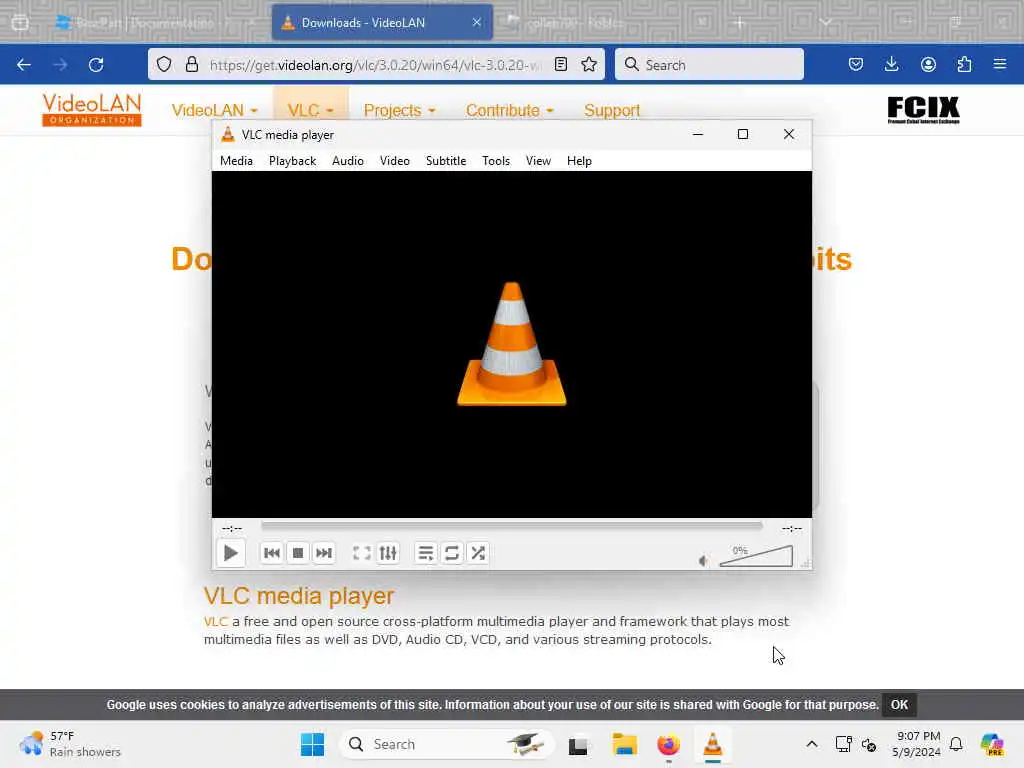This screenshot has width=1024, height=768.
Task: Show hidden system tray icons
Action: (812, 744)
